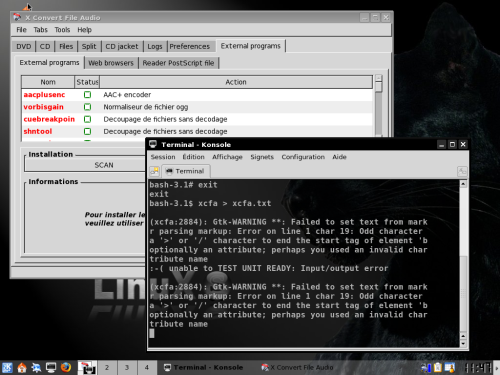This screenshot has width=500, height=375.
Task: Click the Konsole scrollbar's bottom down arrow
Action: pos(463,343)
